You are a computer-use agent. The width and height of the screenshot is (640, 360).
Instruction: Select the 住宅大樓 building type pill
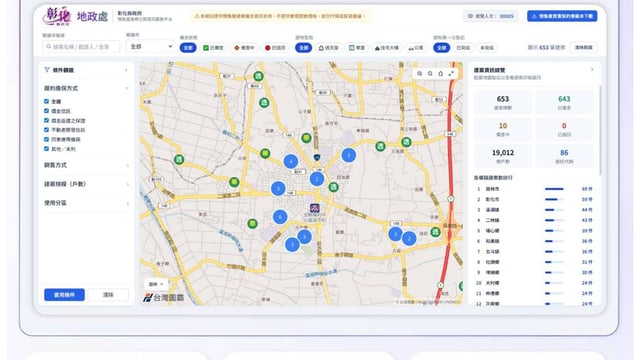tap(386, 48)
